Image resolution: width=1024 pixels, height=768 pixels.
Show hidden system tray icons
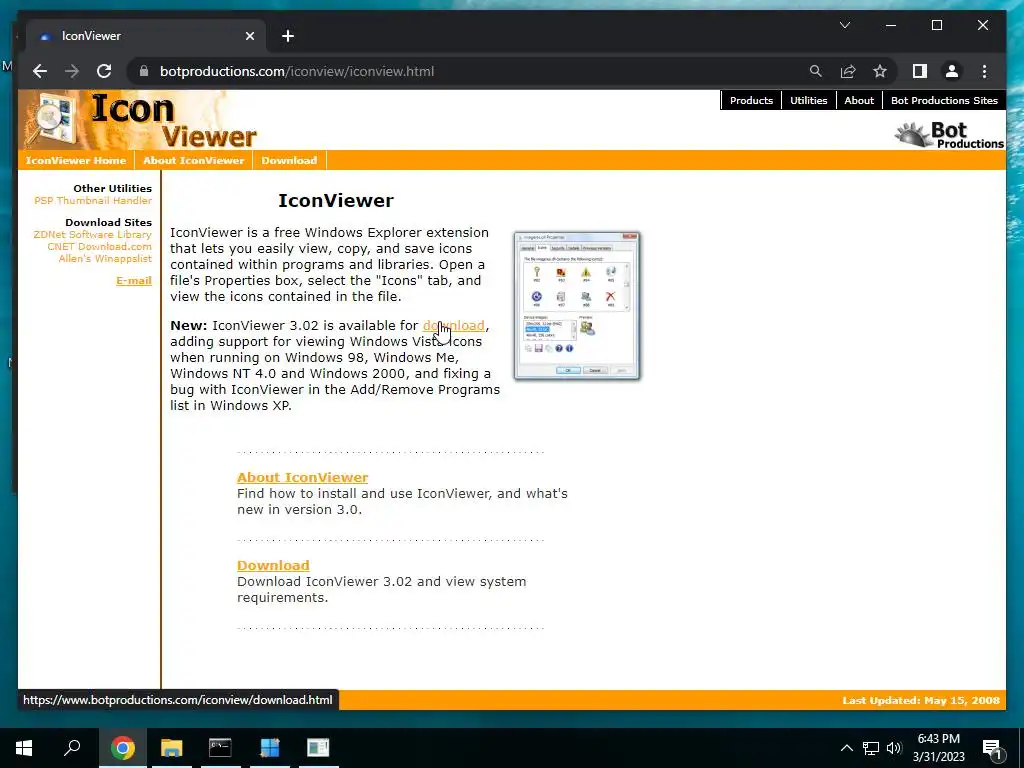[x=846, y=748]
